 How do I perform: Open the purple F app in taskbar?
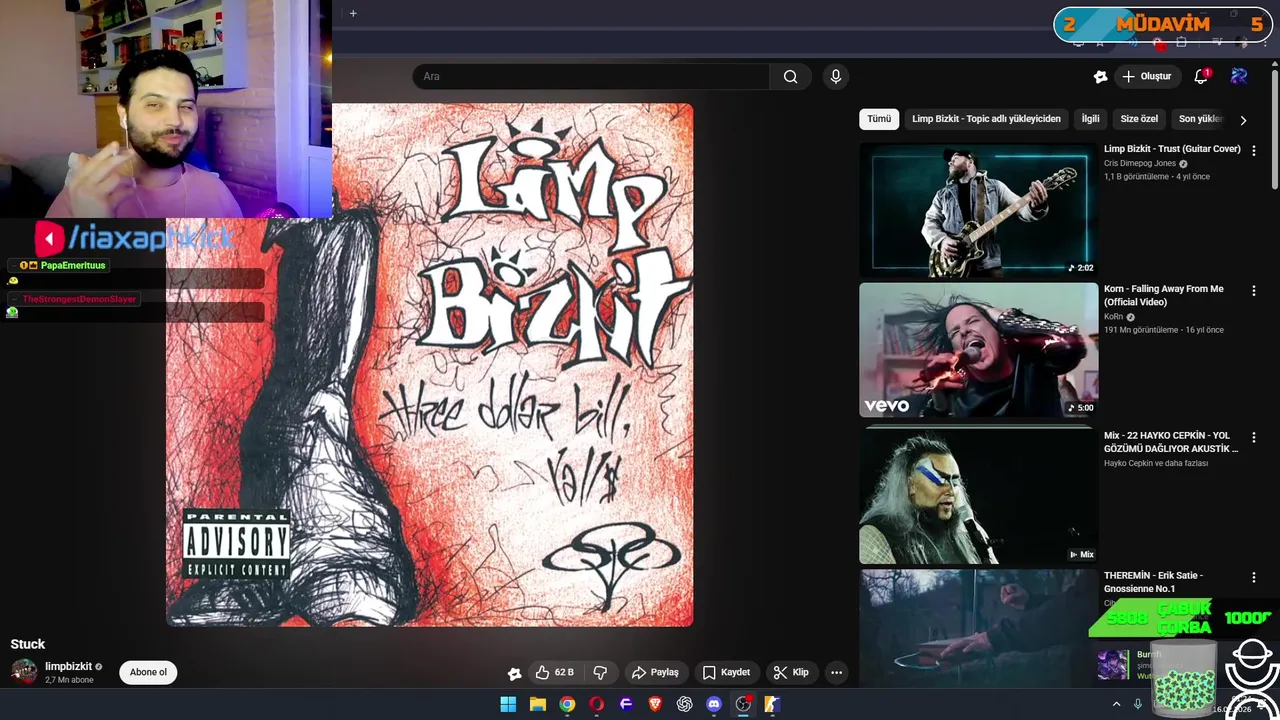(x=626, y=704)
